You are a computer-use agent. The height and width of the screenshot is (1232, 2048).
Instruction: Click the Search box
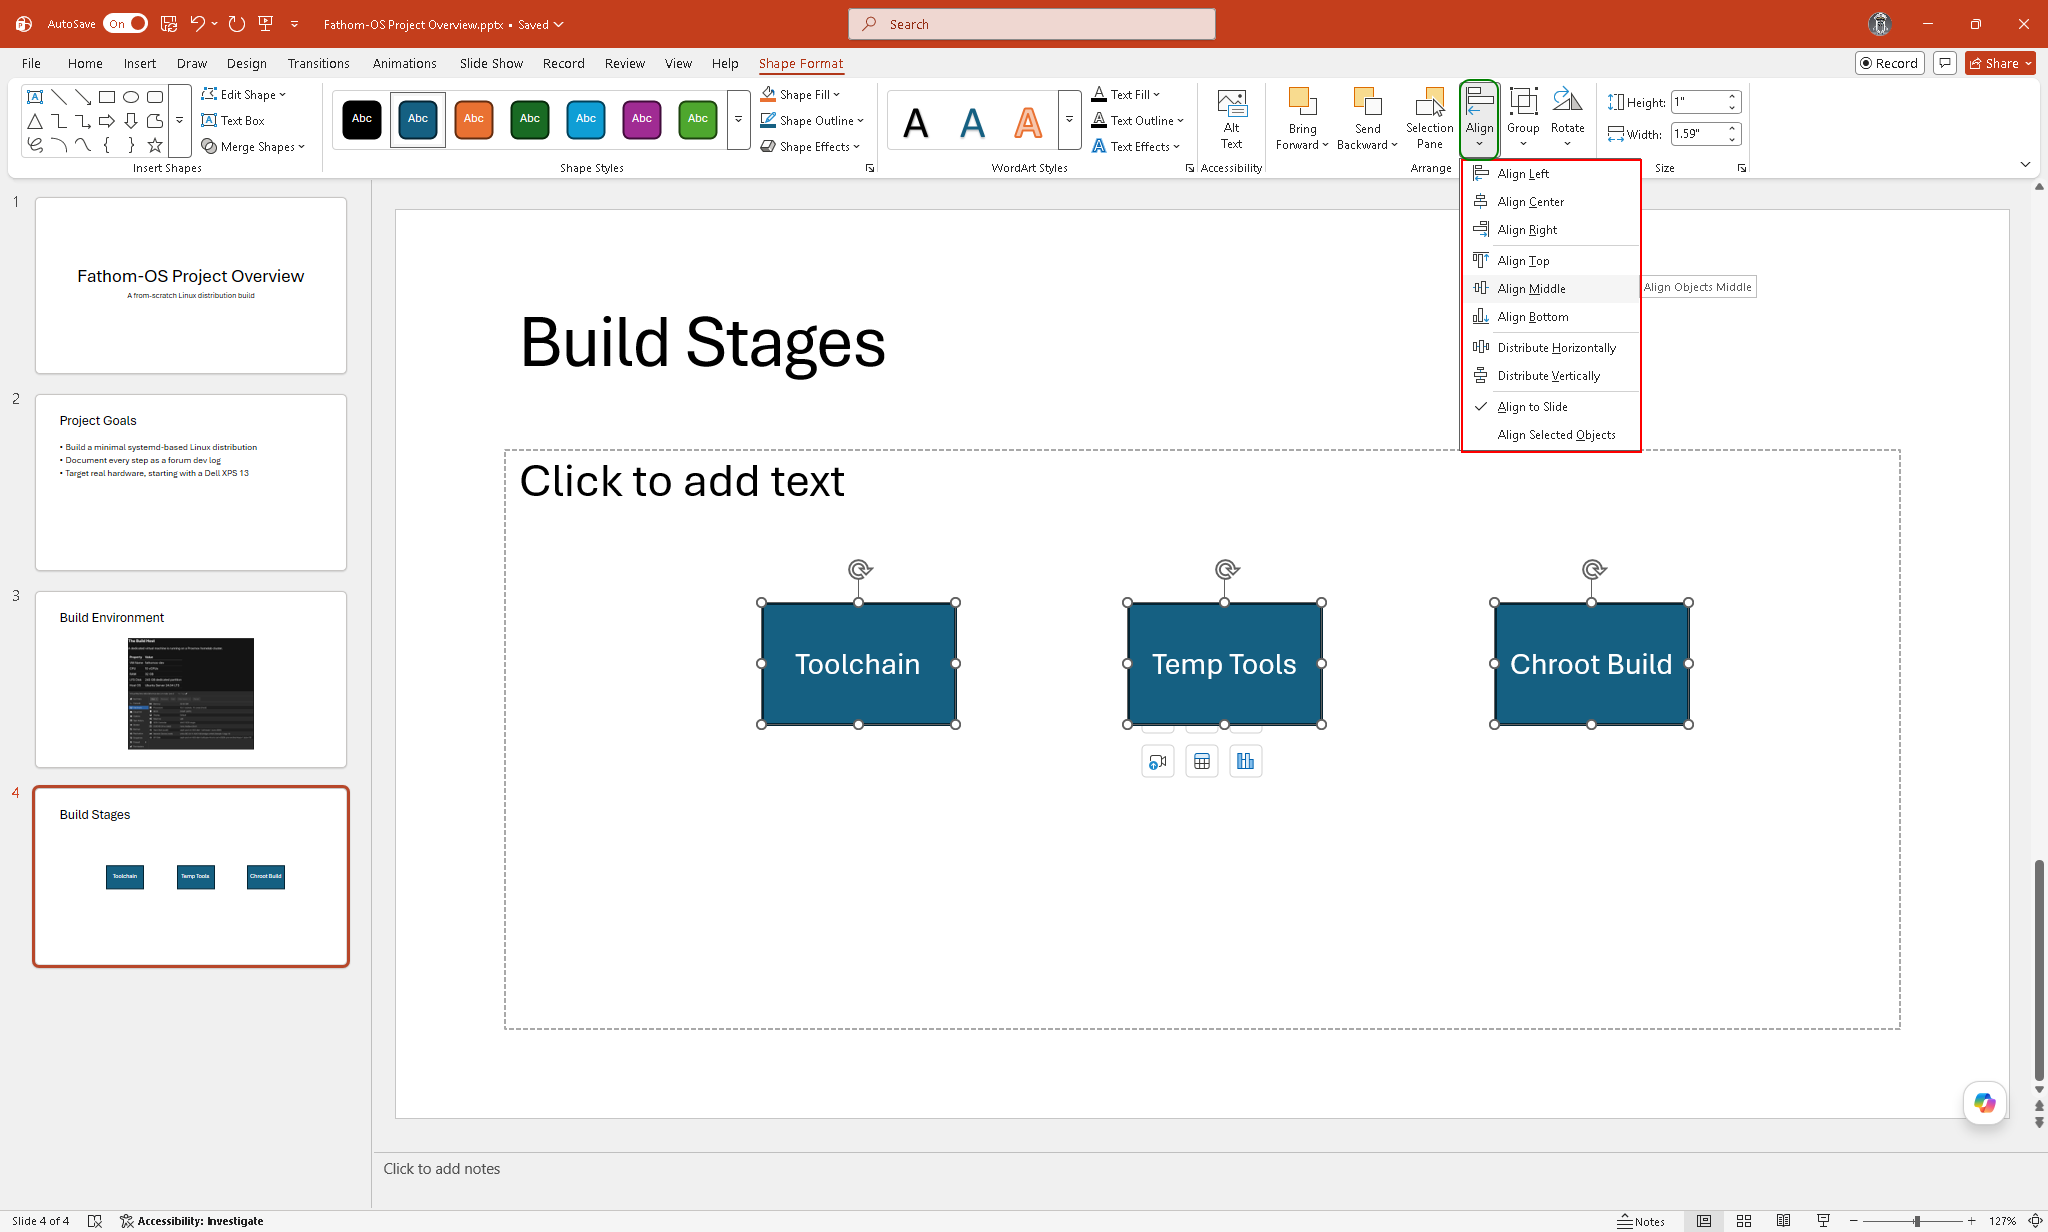coord(1031,24)
